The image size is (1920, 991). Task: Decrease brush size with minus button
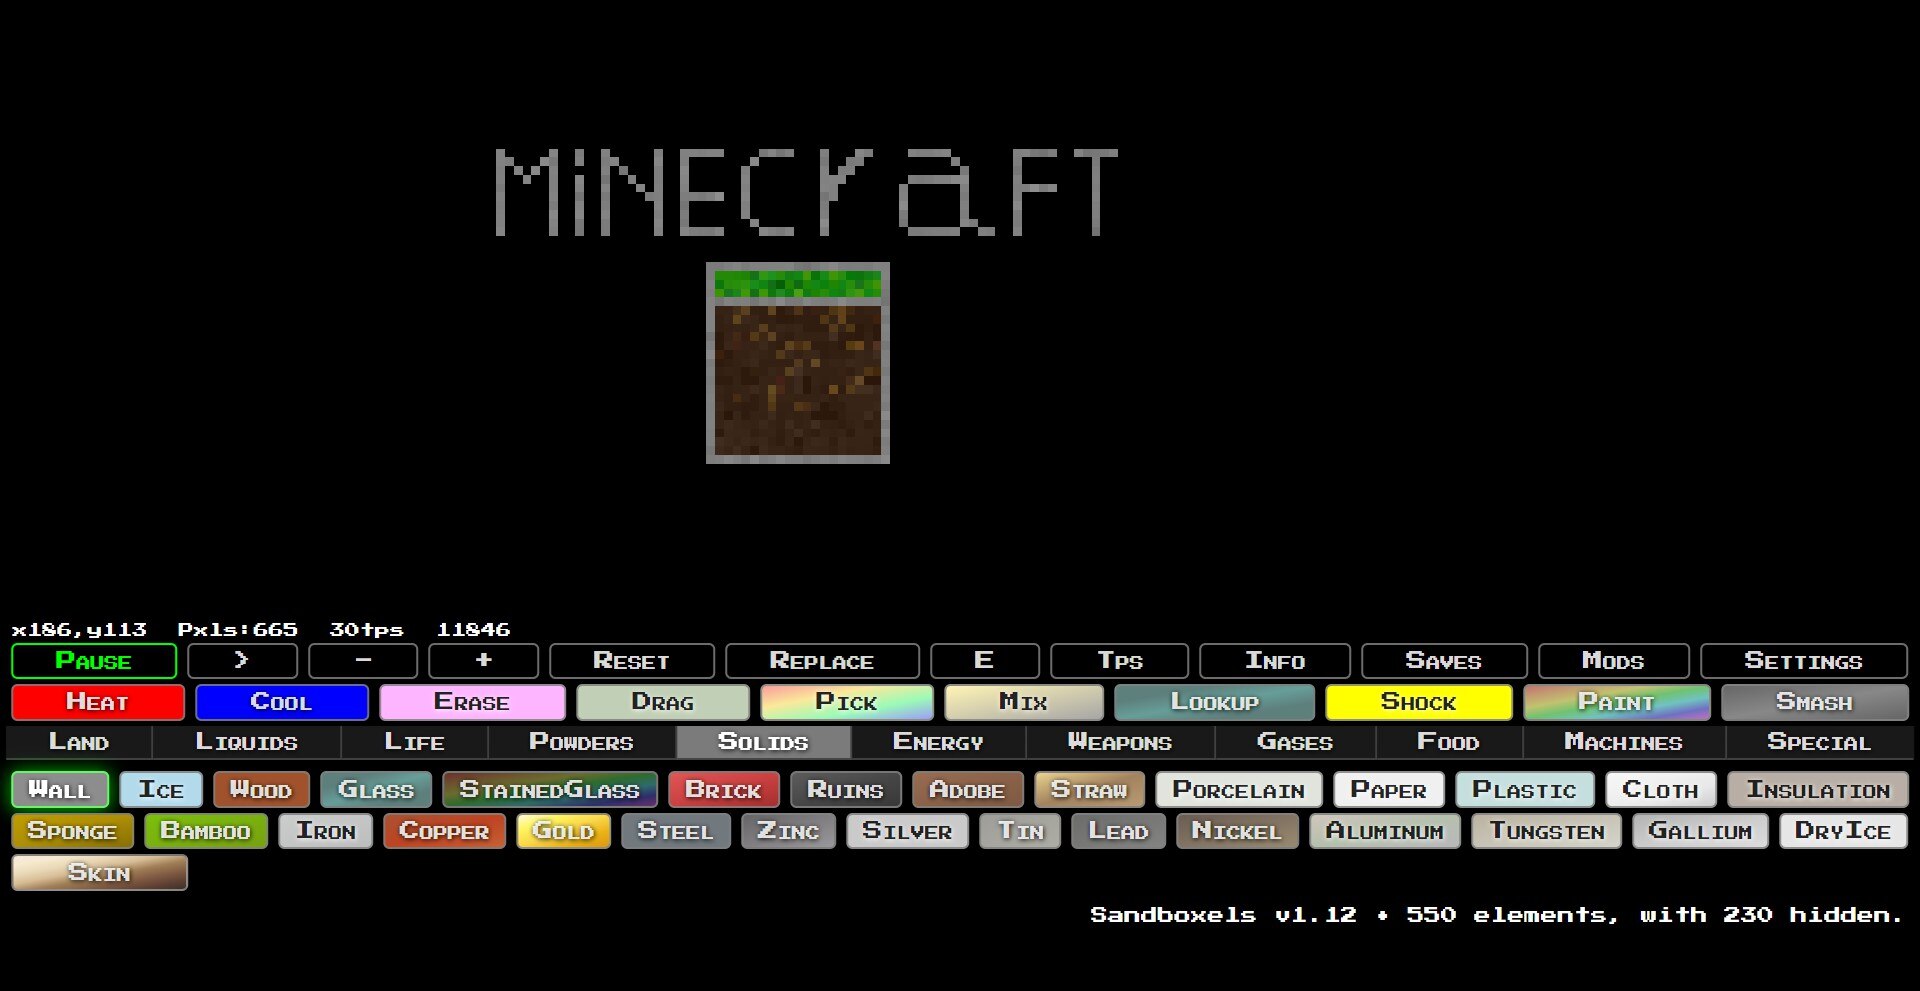[x=363, y=661]
